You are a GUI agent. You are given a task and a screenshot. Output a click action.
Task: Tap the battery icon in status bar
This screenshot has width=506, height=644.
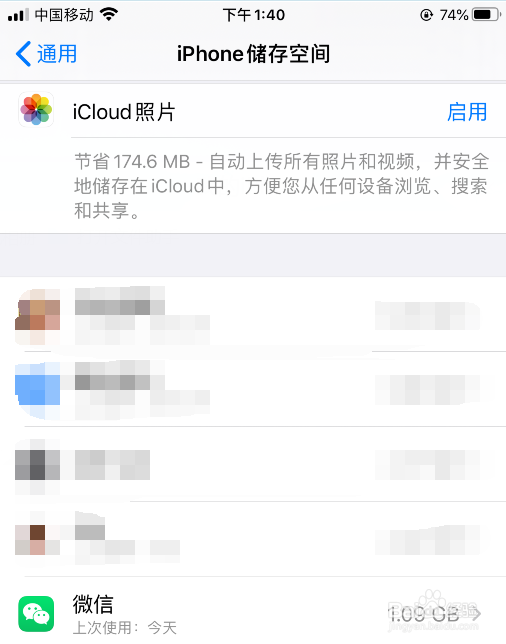[486, 15]
